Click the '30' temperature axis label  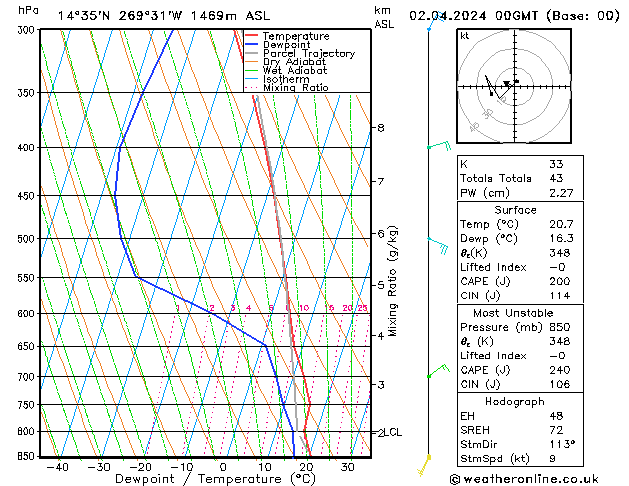[347, 467]
